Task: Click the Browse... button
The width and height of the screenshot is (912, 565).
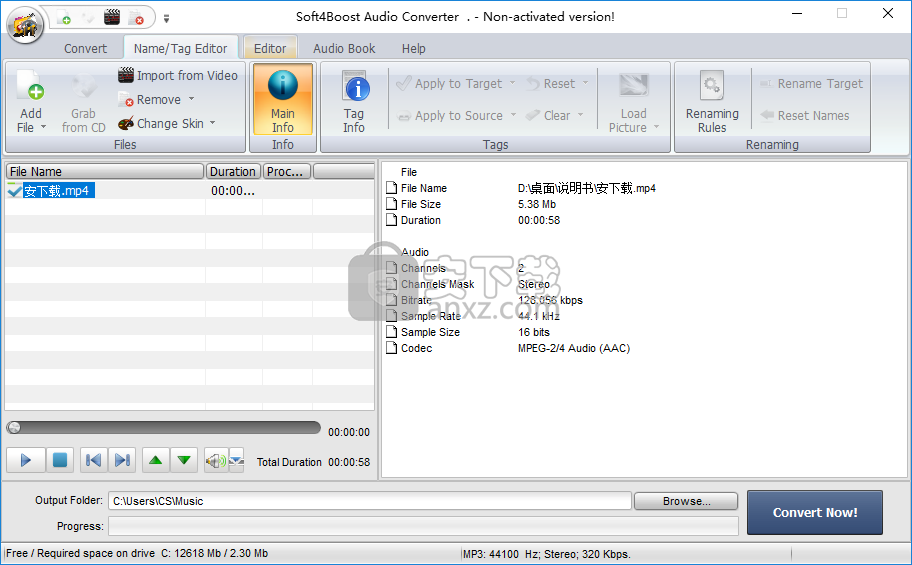Action: click(686, 501)
